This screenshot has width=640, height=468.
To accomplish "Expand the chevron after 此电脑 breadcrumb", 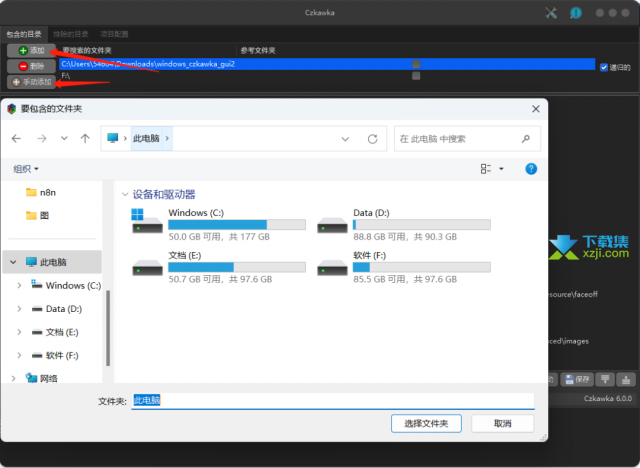I will click(x=167, y=138).
